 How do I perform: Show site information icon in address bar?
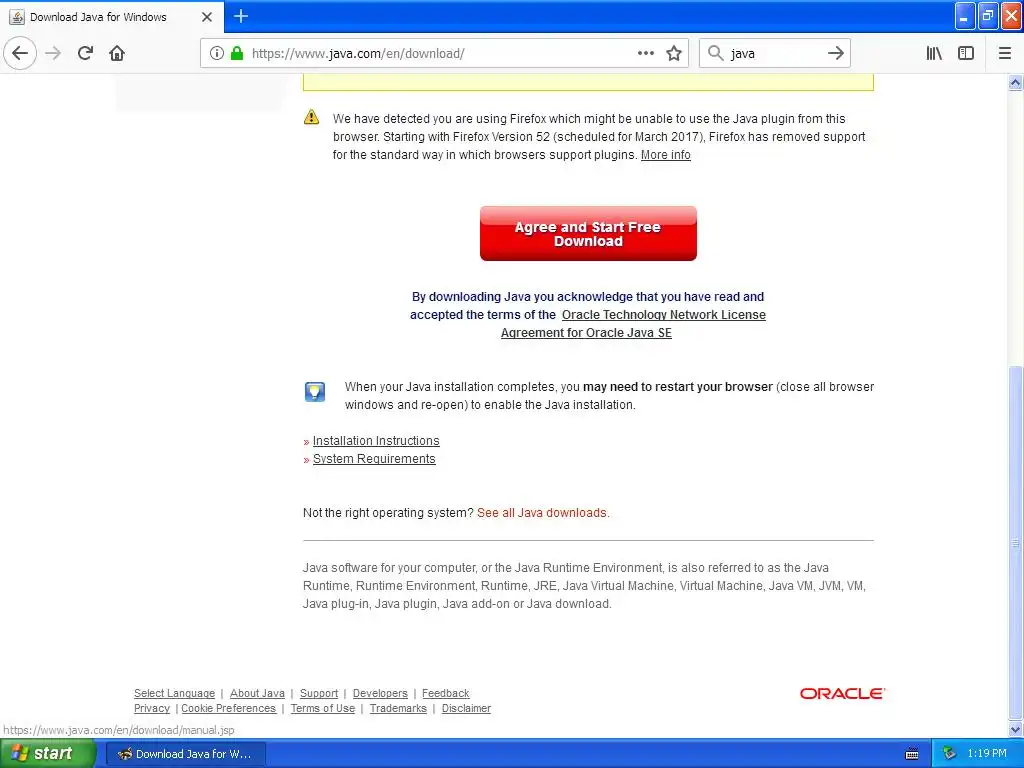(216, 54)
